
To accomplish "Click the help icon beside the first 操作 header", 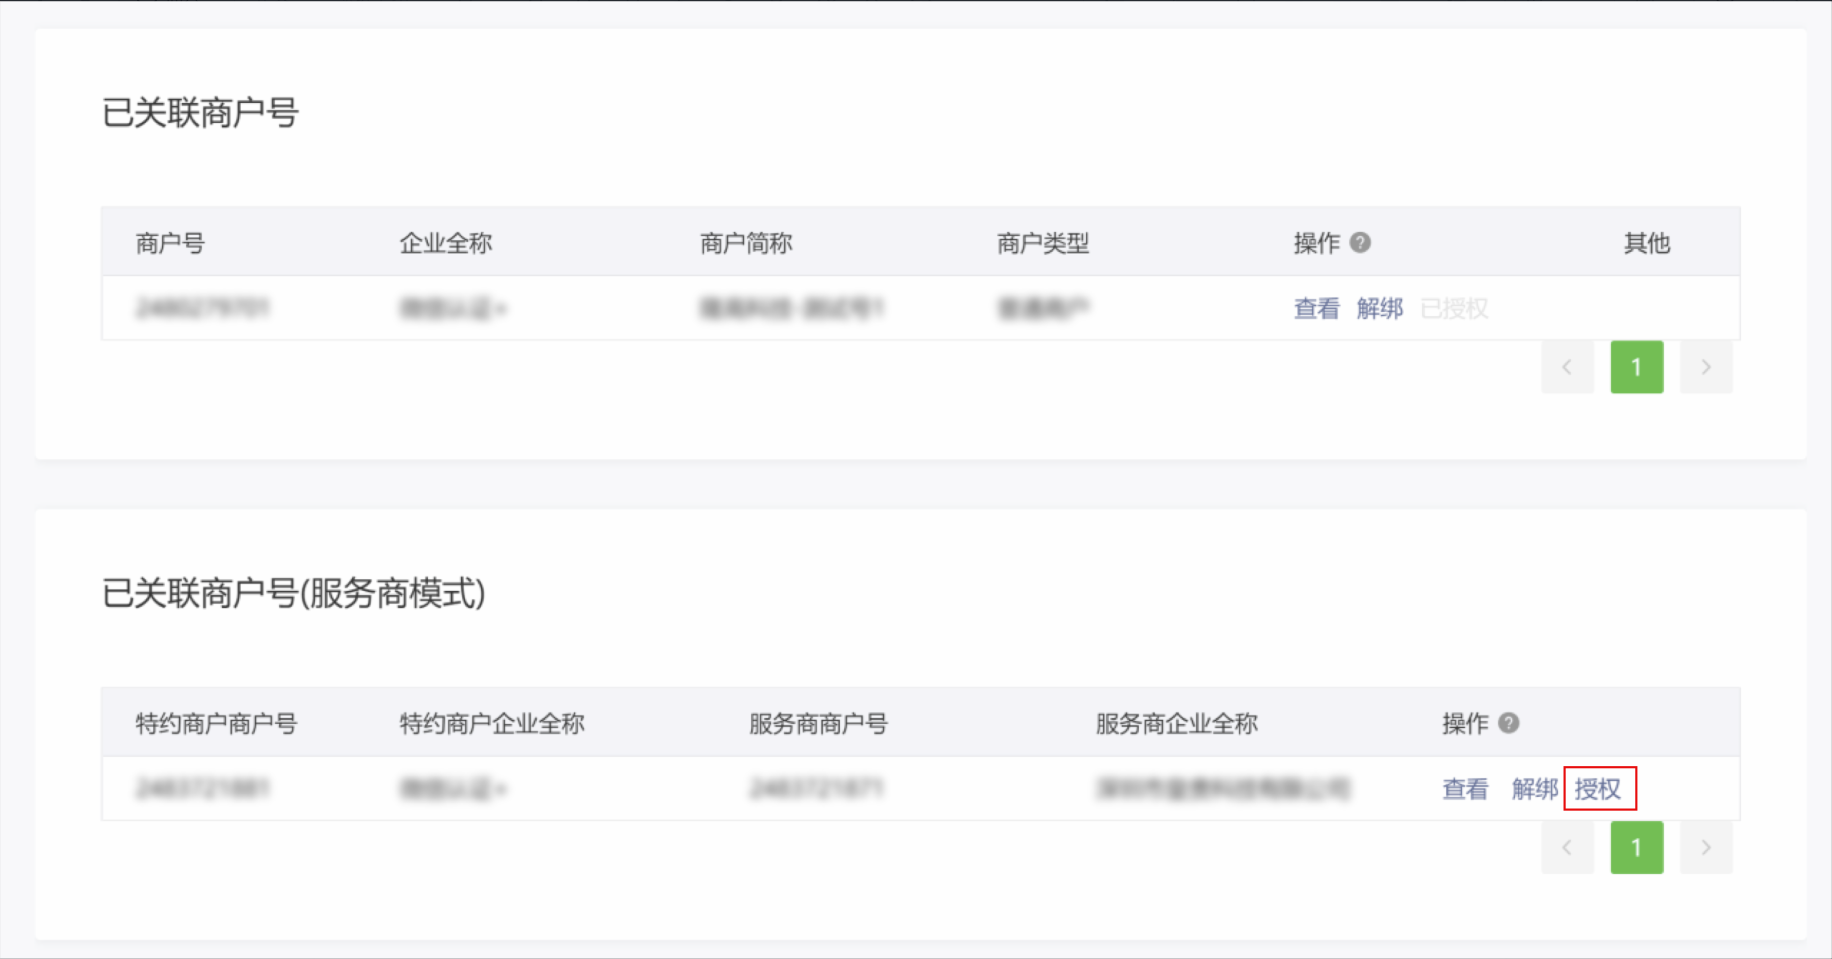I will coord(1360,242).
